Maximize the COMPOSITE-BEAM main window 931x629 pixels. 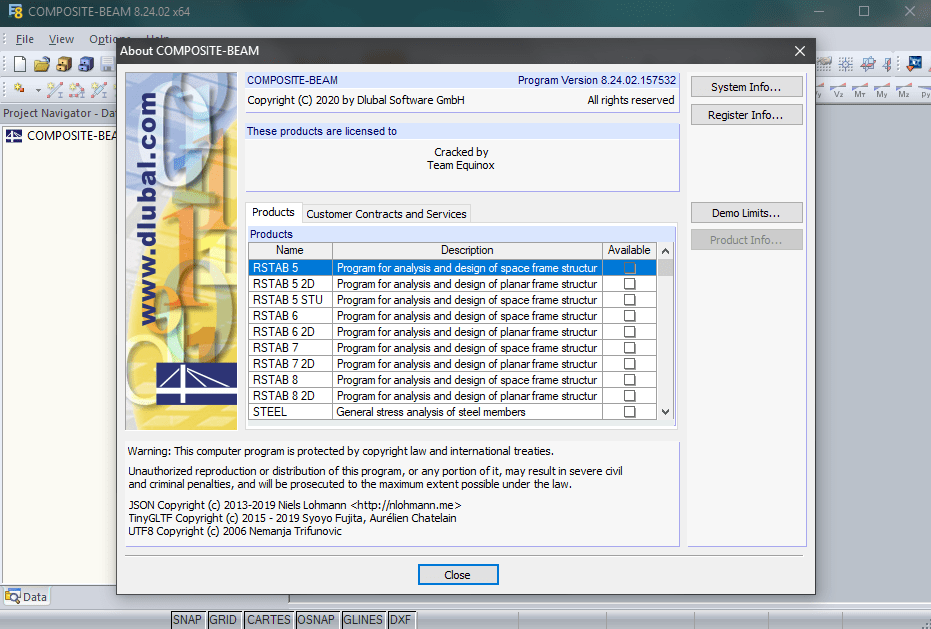click(x=864, y=11)
